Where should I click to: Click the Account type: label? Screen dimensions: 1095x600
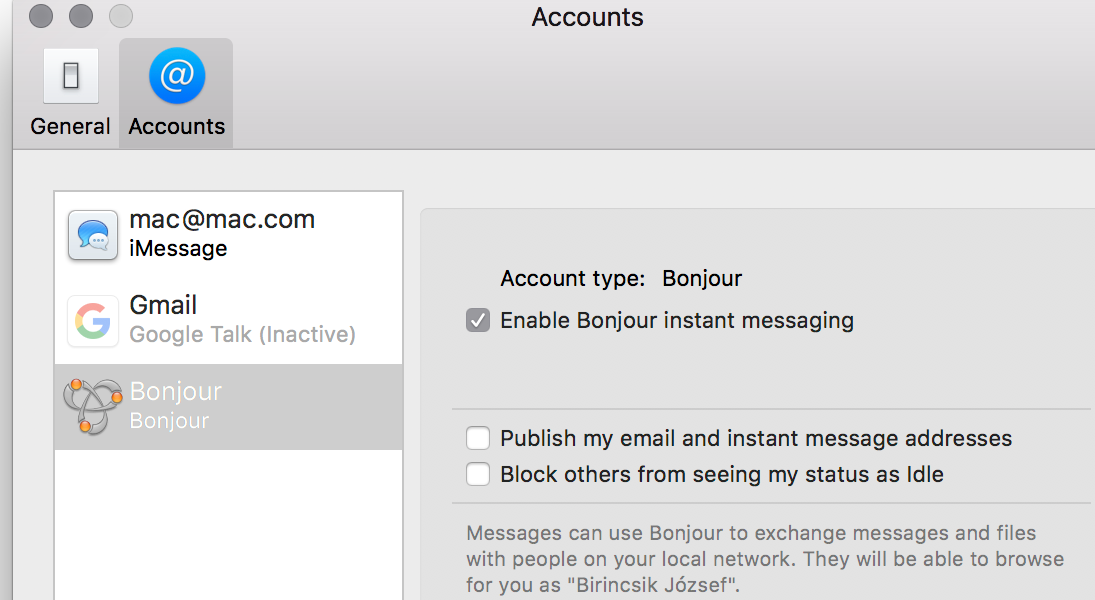(573, 279)
